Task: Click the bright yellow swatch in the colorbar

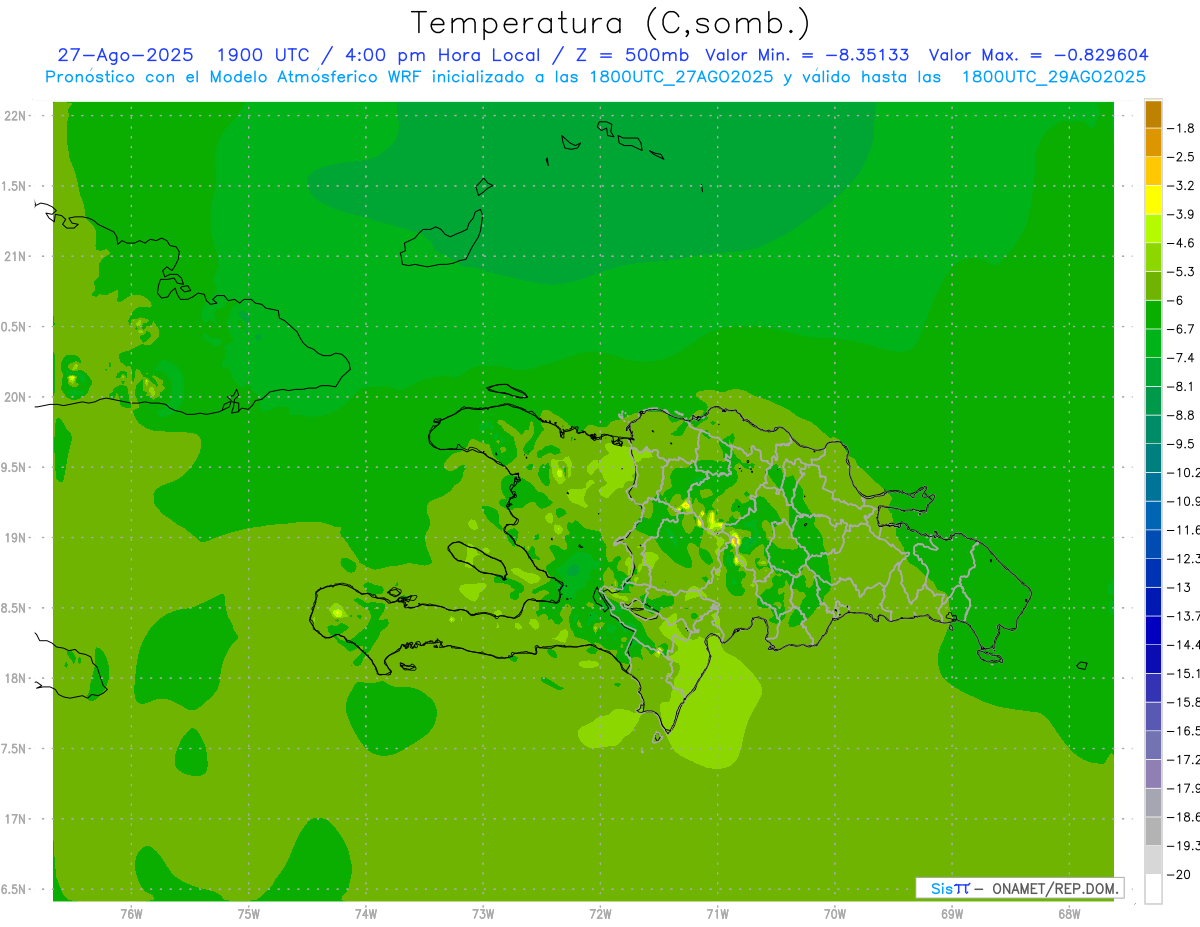Action: 1153,200
